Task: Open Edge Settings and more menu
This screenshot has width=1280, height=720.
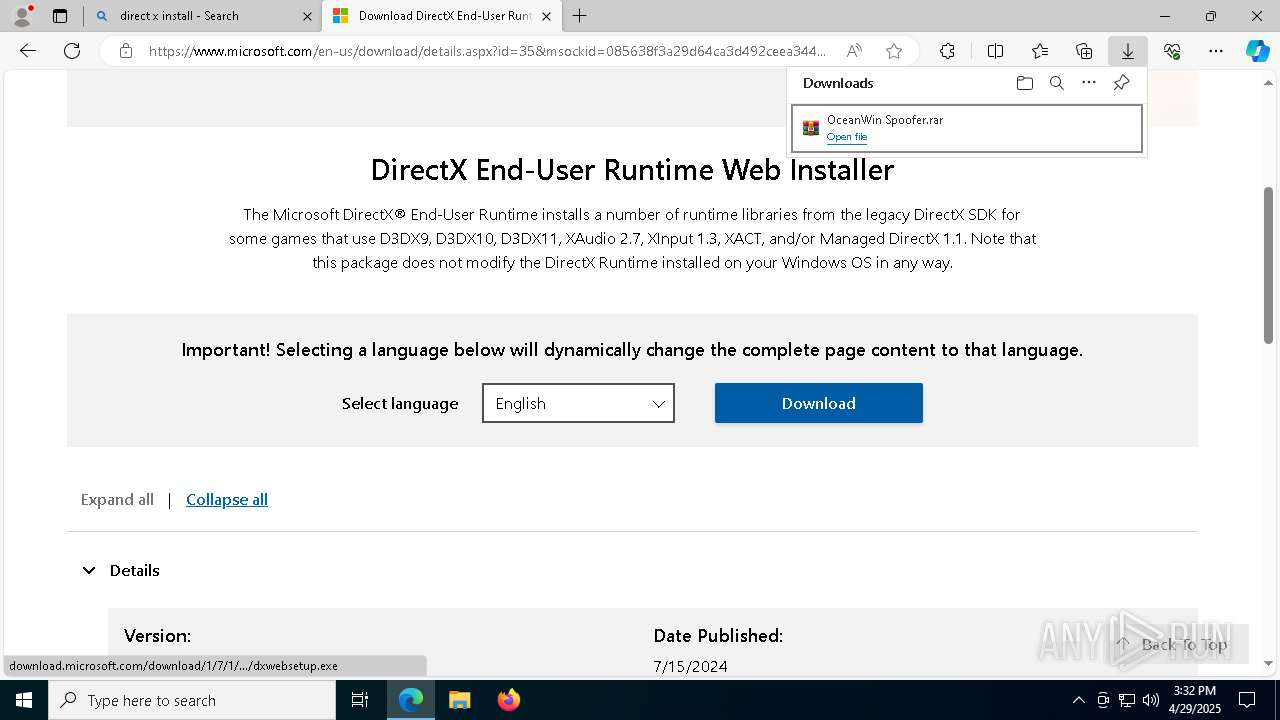Action: pos(1216,51)
